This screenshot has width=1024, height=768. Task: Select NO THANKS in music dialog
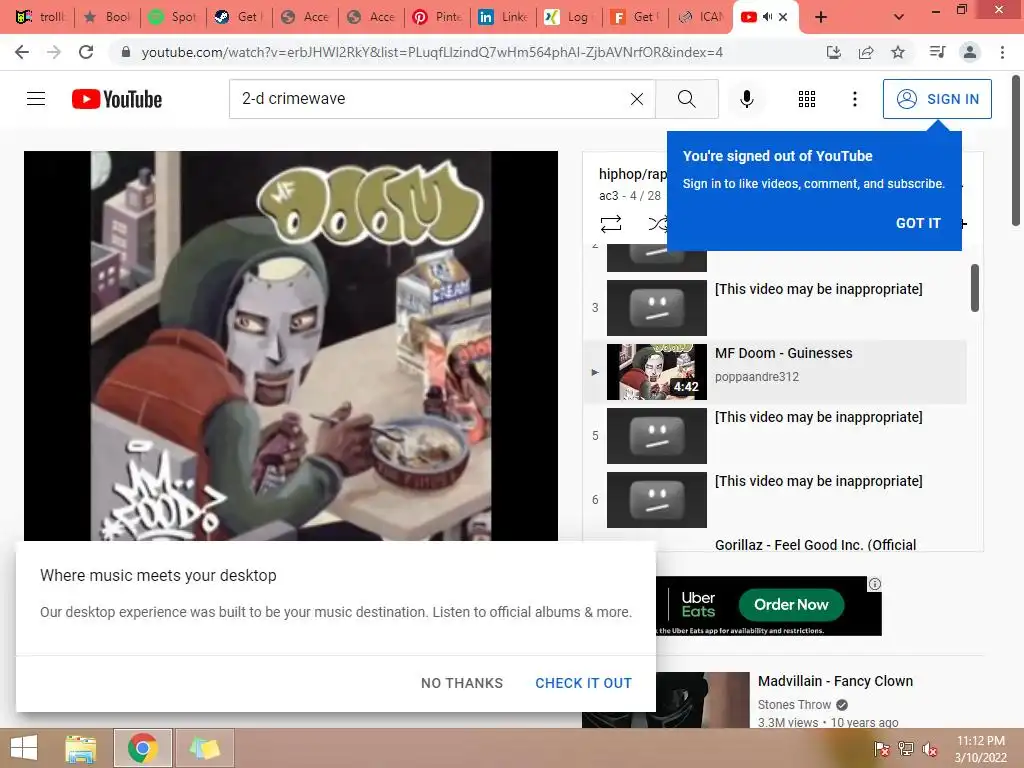click(462, 683)
